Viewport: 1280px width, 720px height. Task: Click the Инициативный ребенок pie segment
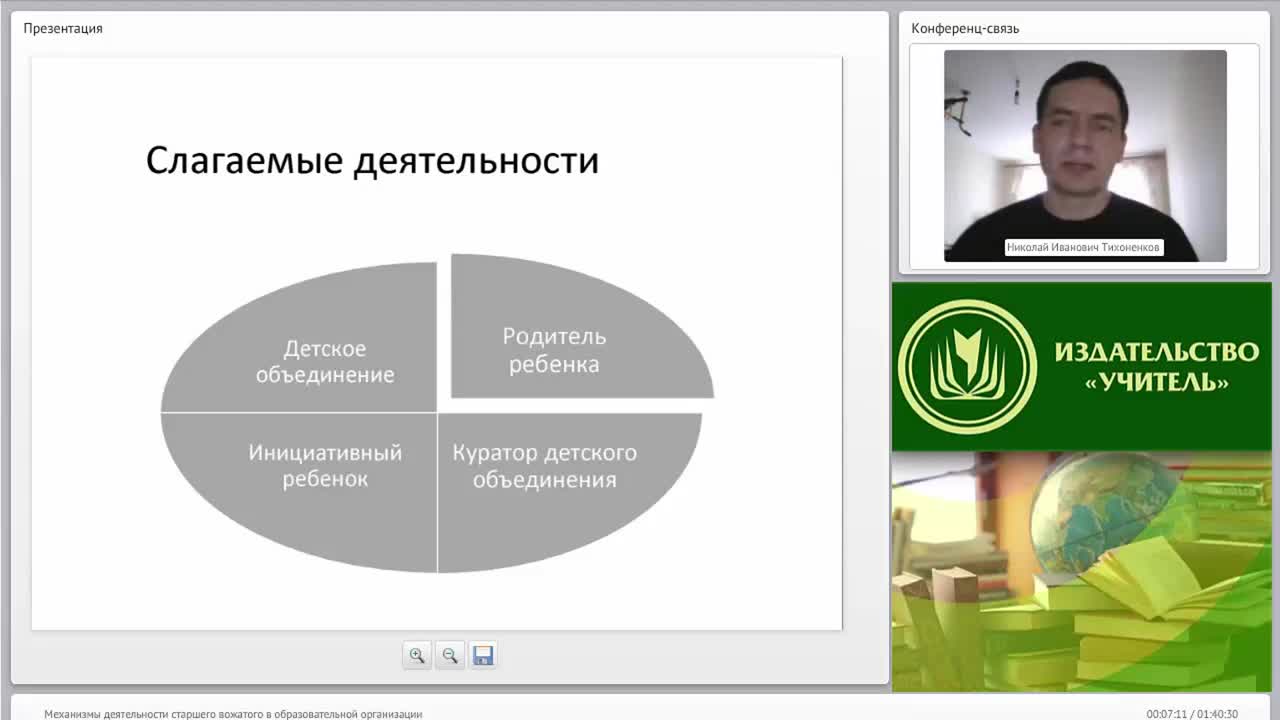tap(324, 466)
